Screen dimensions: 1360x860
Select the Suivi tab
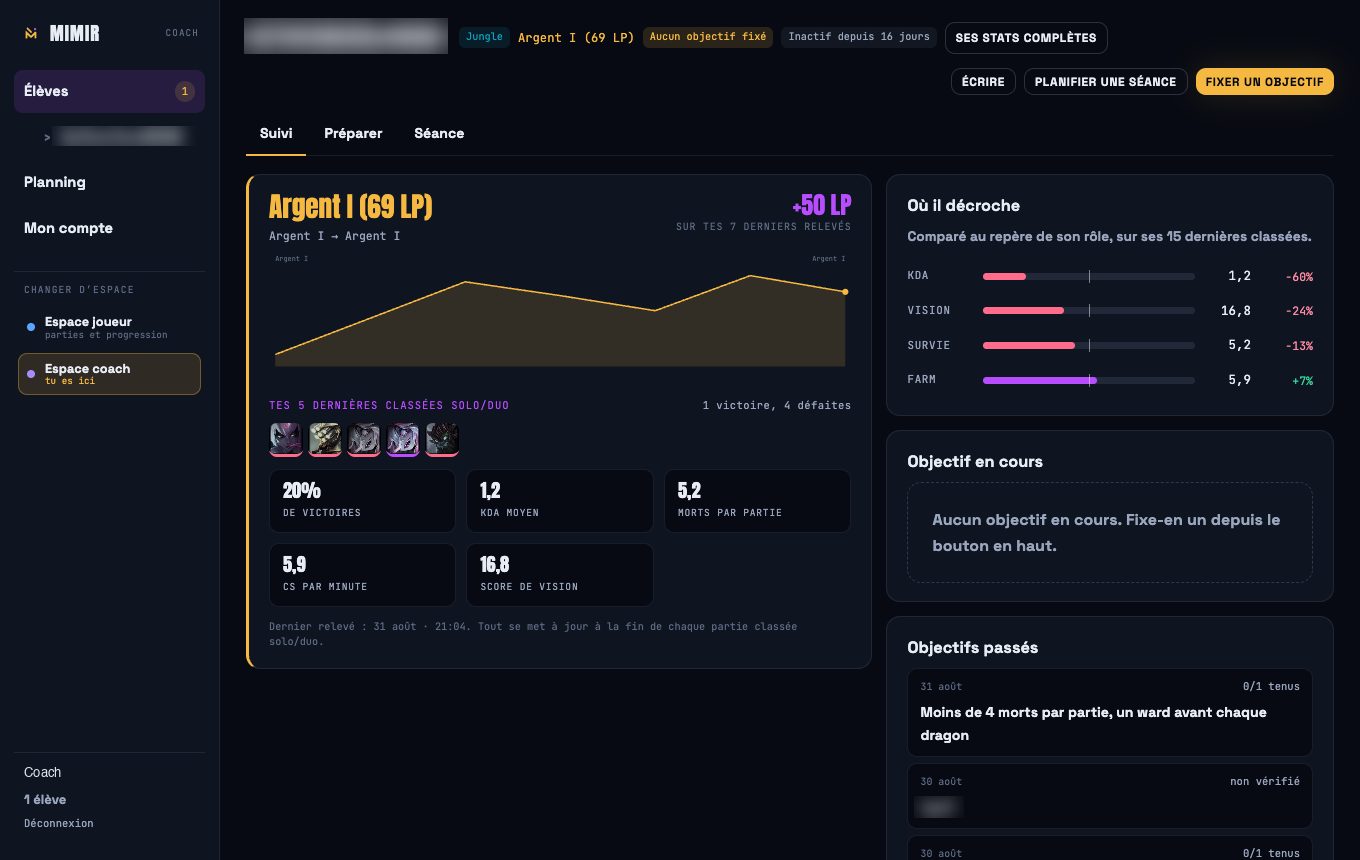coord(276,133)
